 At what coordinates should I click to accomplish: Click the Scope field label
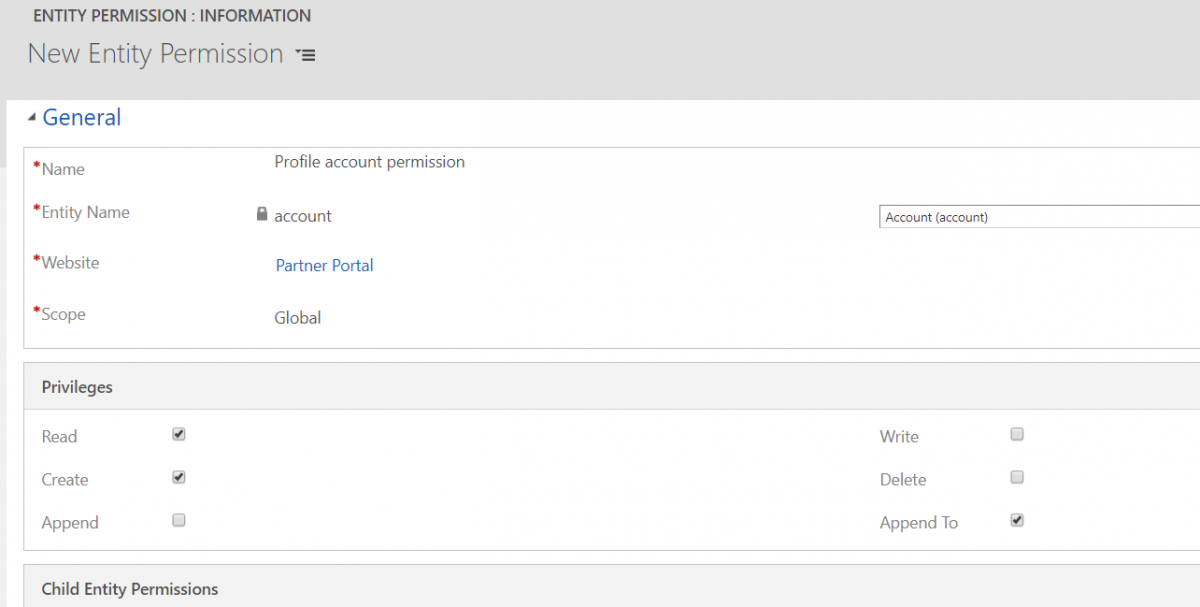click(x=63, y=314)
